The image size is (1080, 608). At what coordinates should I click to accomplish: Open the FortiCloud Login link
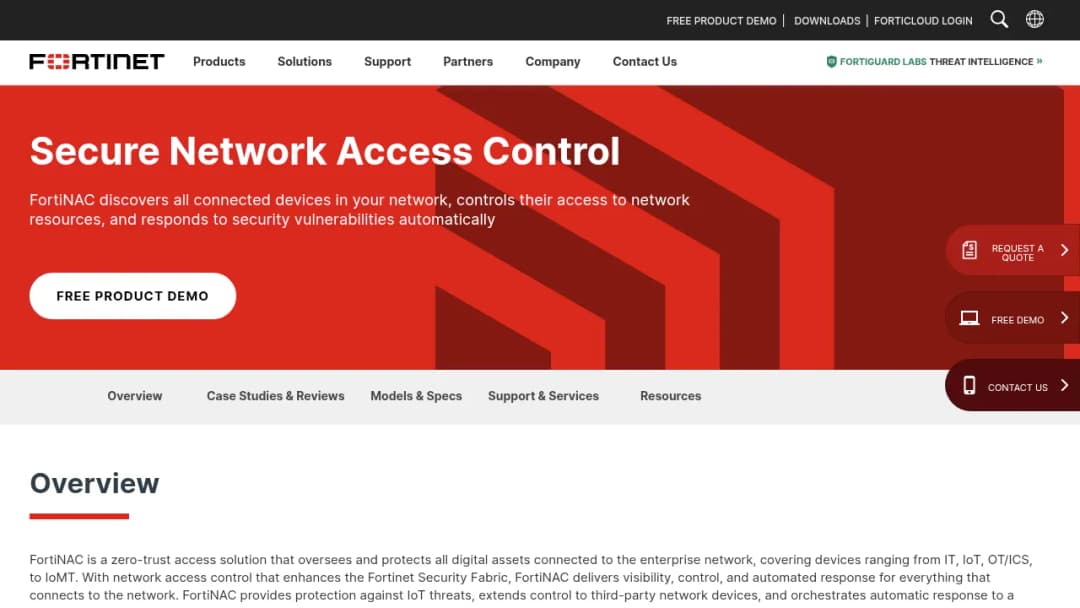coord(923,21)
